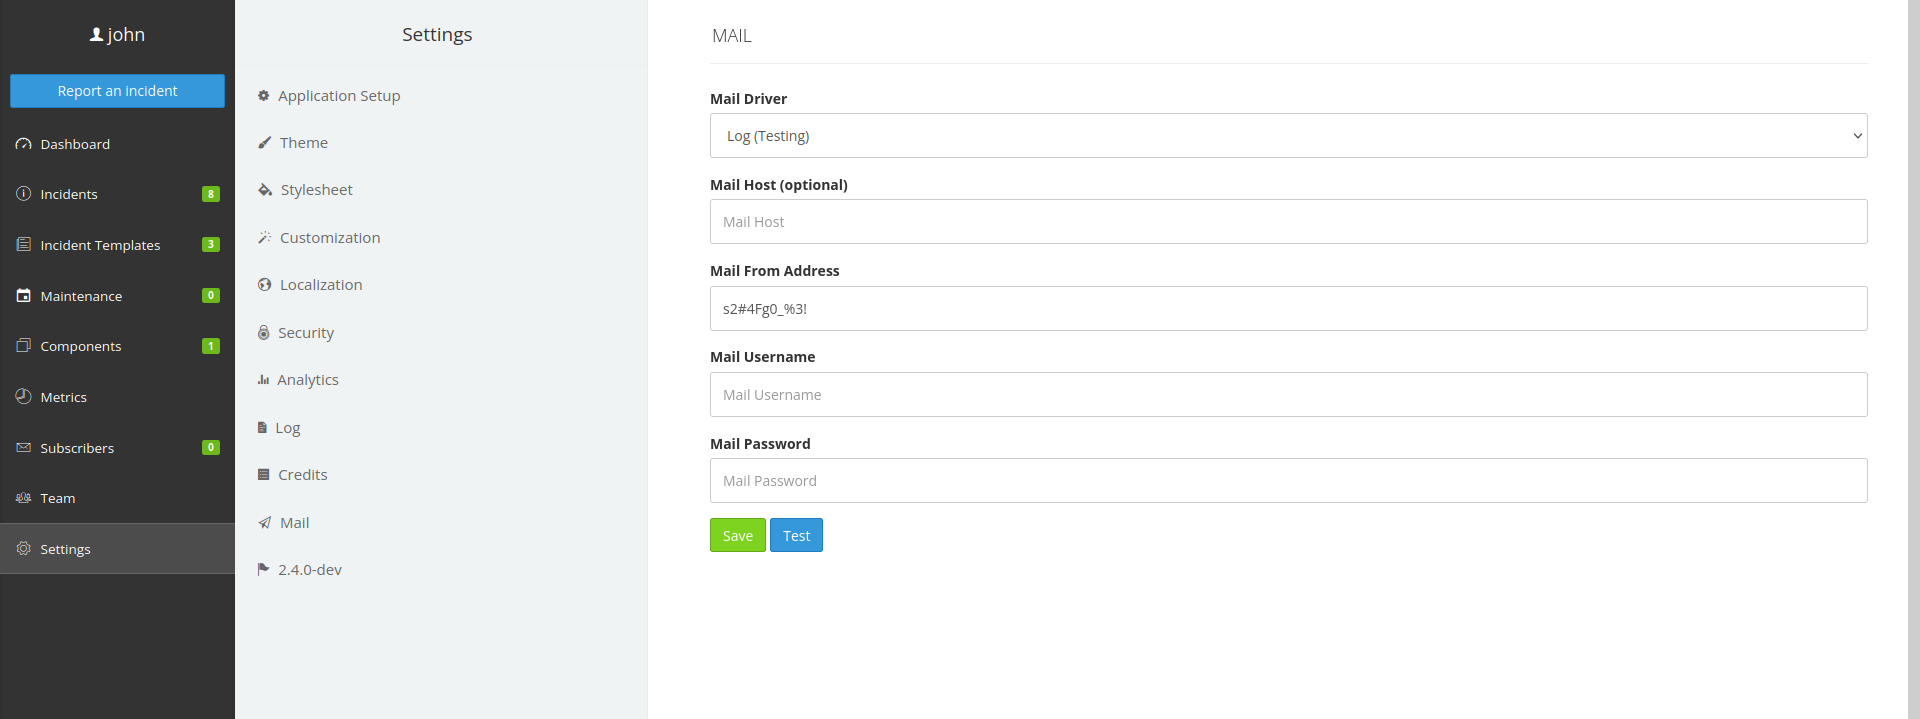
Task: Click the Maintenance calendar icon
Action: (x=23, y=296)
